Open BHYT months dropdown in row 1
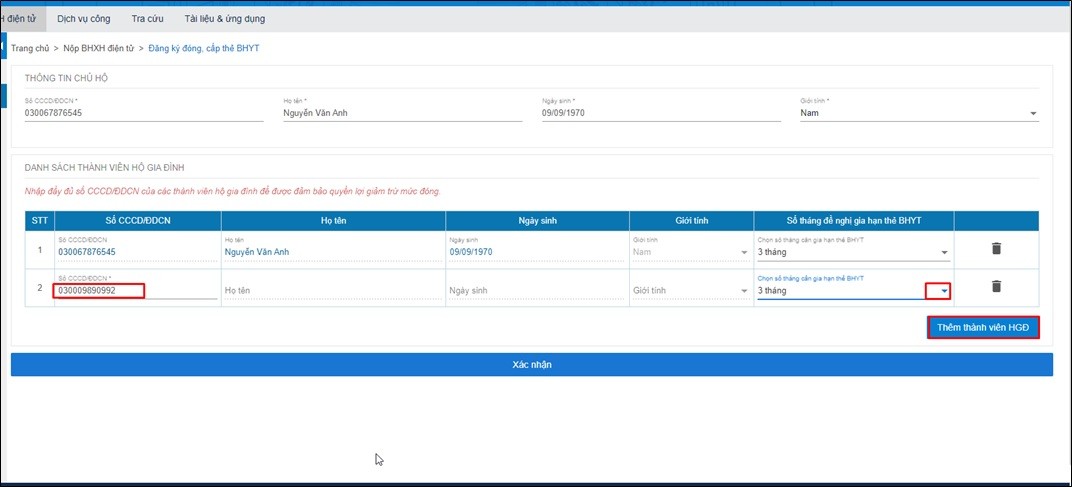This screenshot has width=1072, height=487. 943,253
